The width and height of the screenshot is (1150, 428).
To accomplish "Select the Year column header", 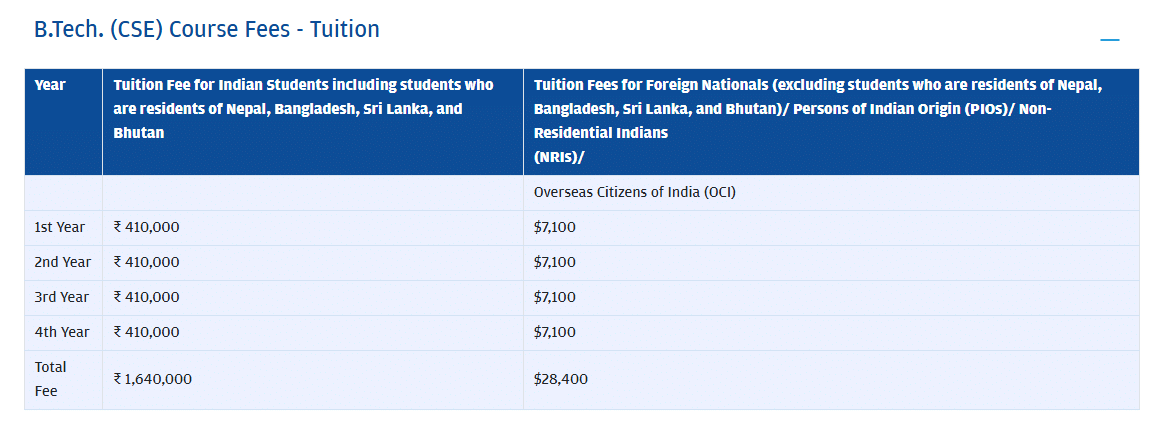I will [x=50, y=85].
